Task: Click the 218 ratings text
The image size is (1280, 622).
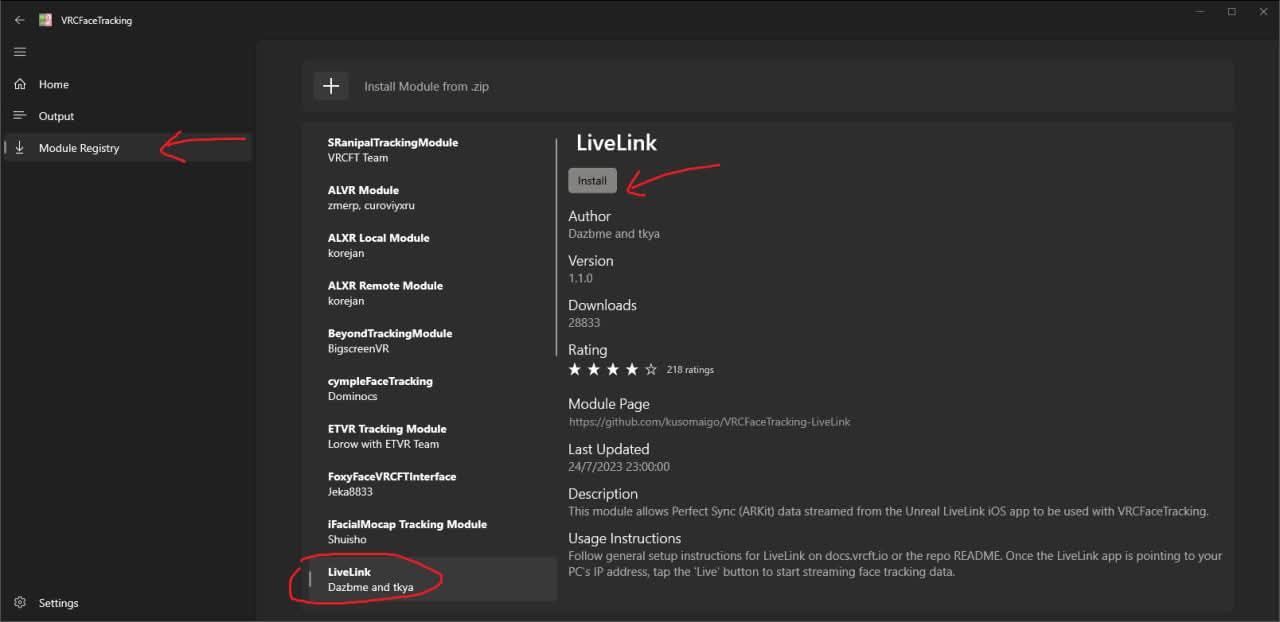Action: 690,370
